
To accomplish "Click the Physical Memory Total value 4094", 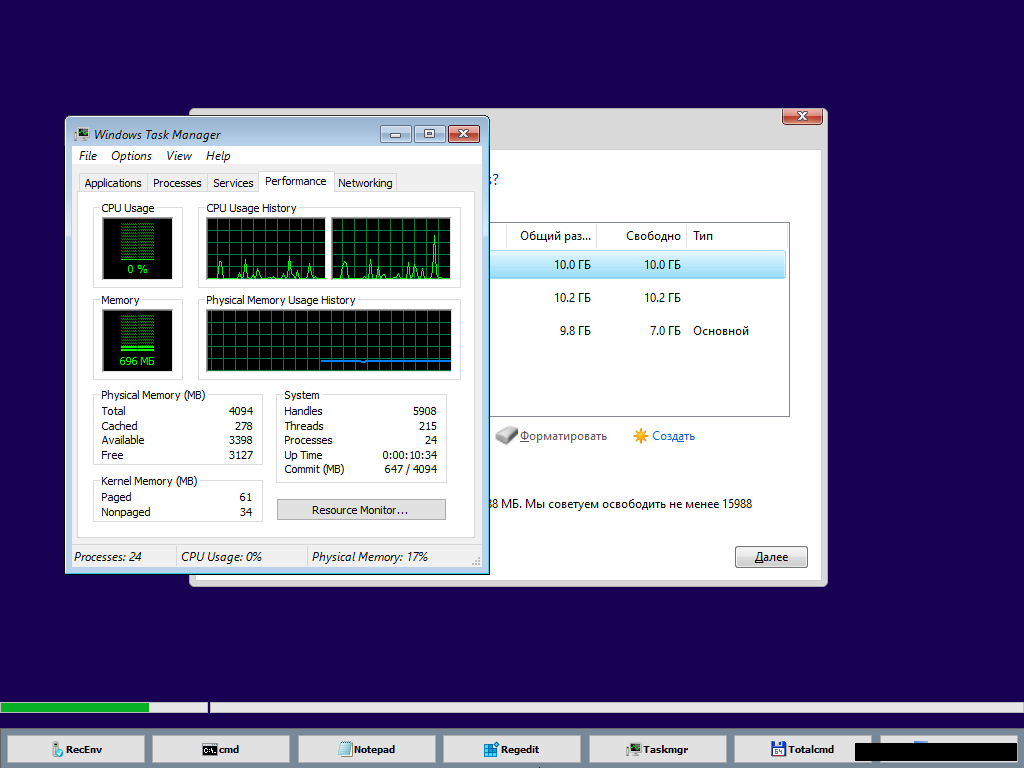I will click(240, 411).
